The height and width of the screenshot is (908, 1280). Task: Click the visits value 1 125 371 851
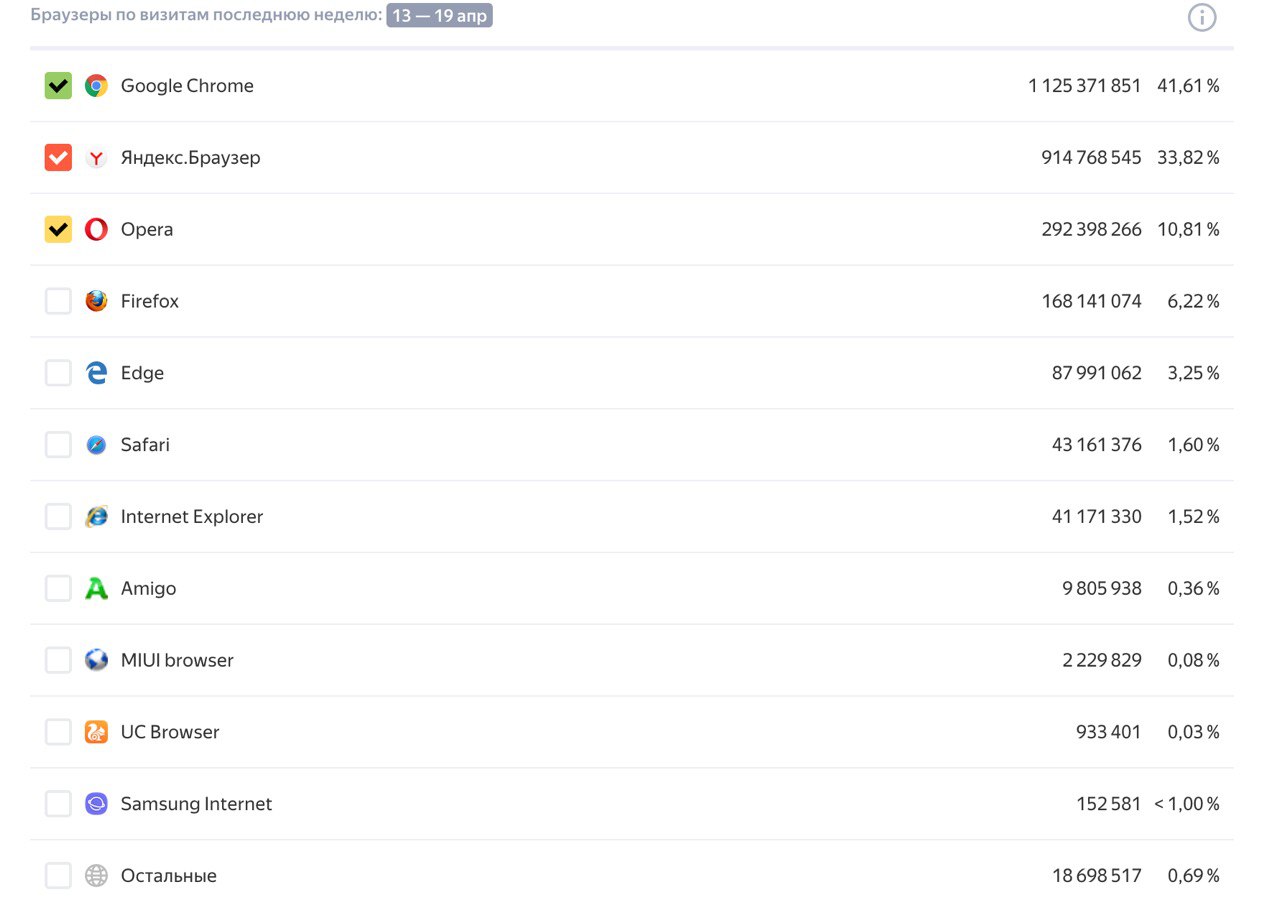click(1085, 86)
